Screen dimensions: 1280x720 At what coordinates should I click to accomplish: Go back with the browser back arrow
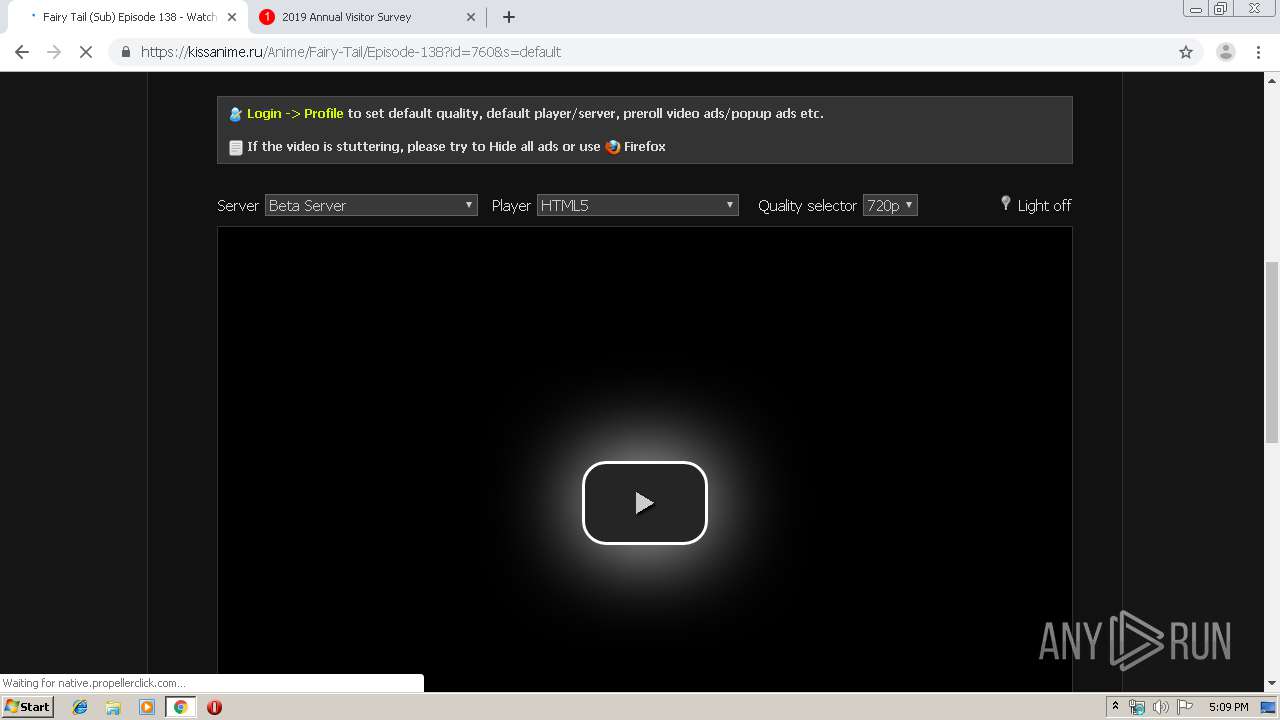pyautogui.click(x=22, y=52)
